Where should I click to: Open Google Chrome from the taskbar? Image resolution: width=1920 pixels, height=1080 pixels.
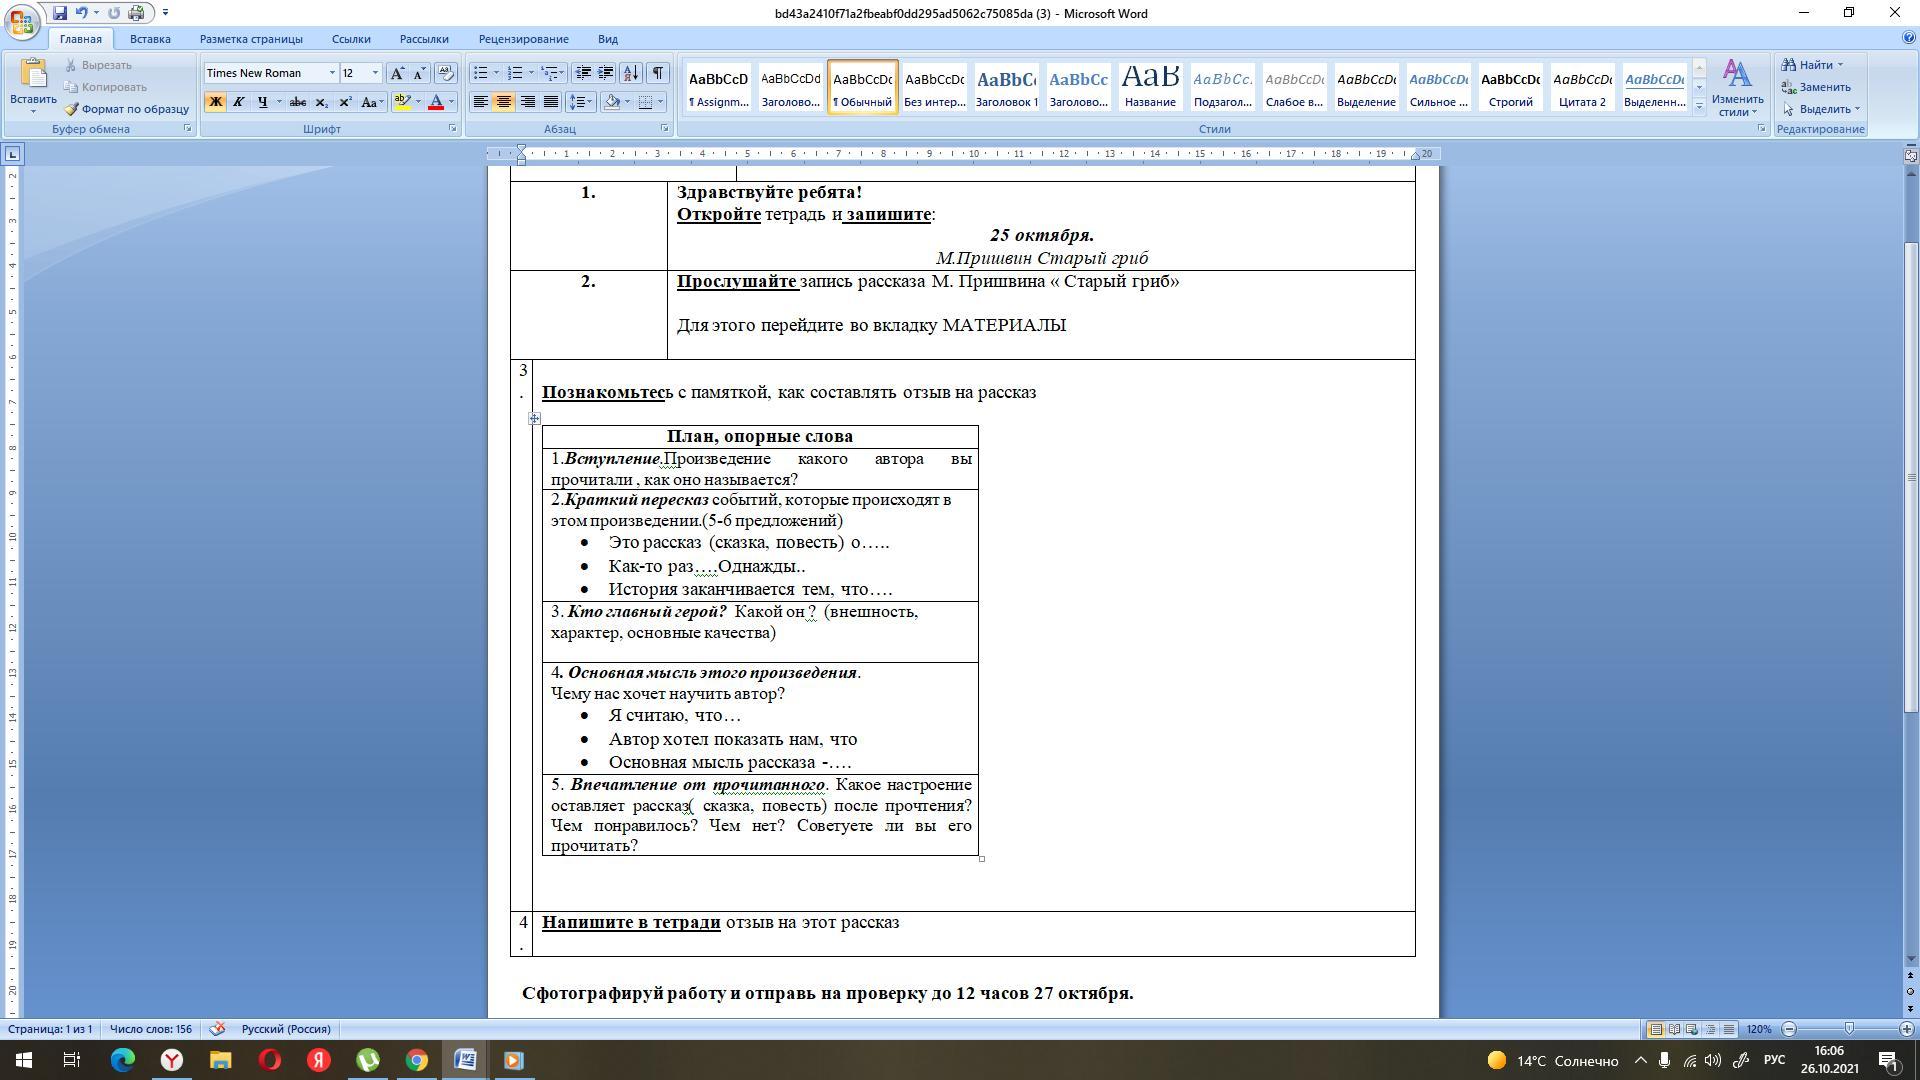pyautogui.click(x=417, y=1060)
